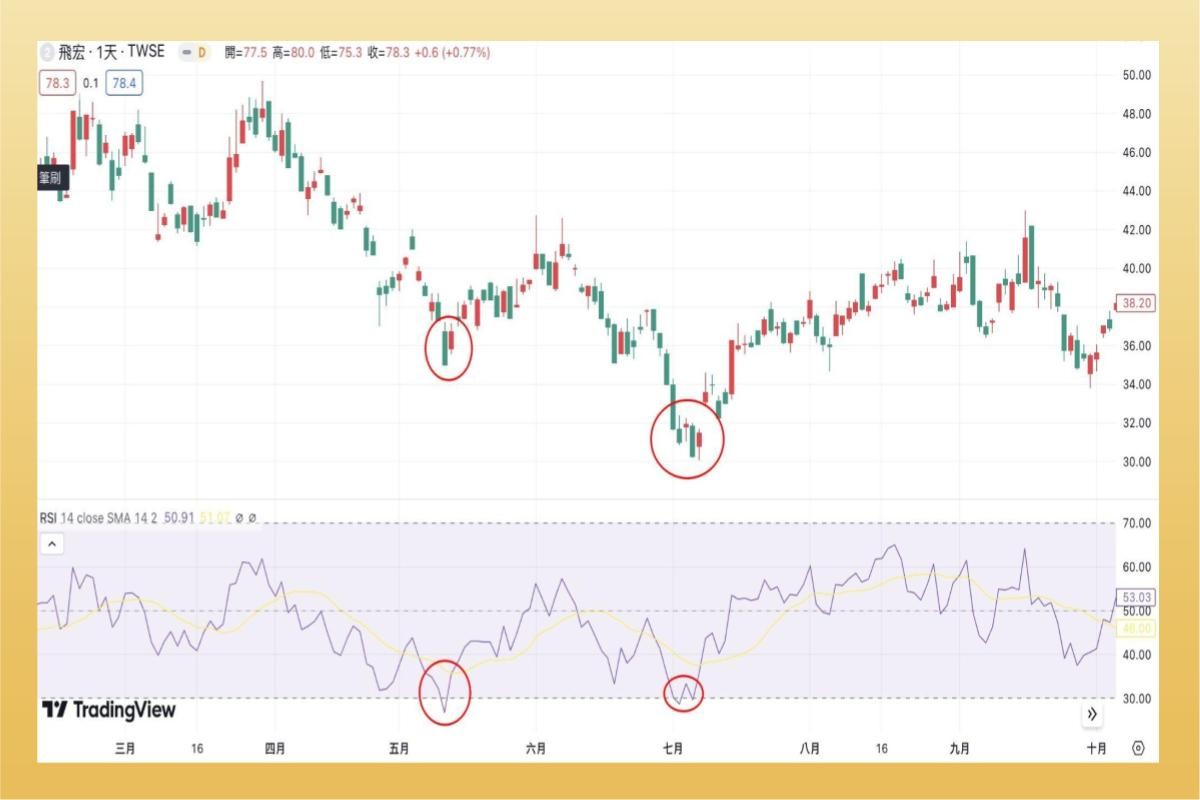Click the eye-shaped visibility pill next to D

[x=189, y=52]
